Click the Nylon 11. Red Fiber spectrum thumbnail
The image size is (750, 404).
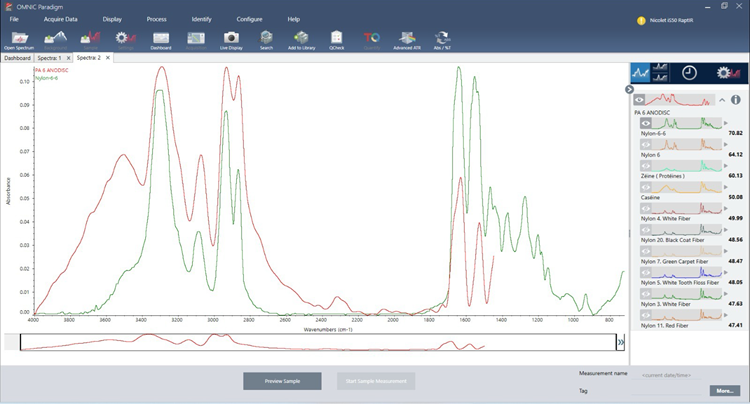[687, 315]
